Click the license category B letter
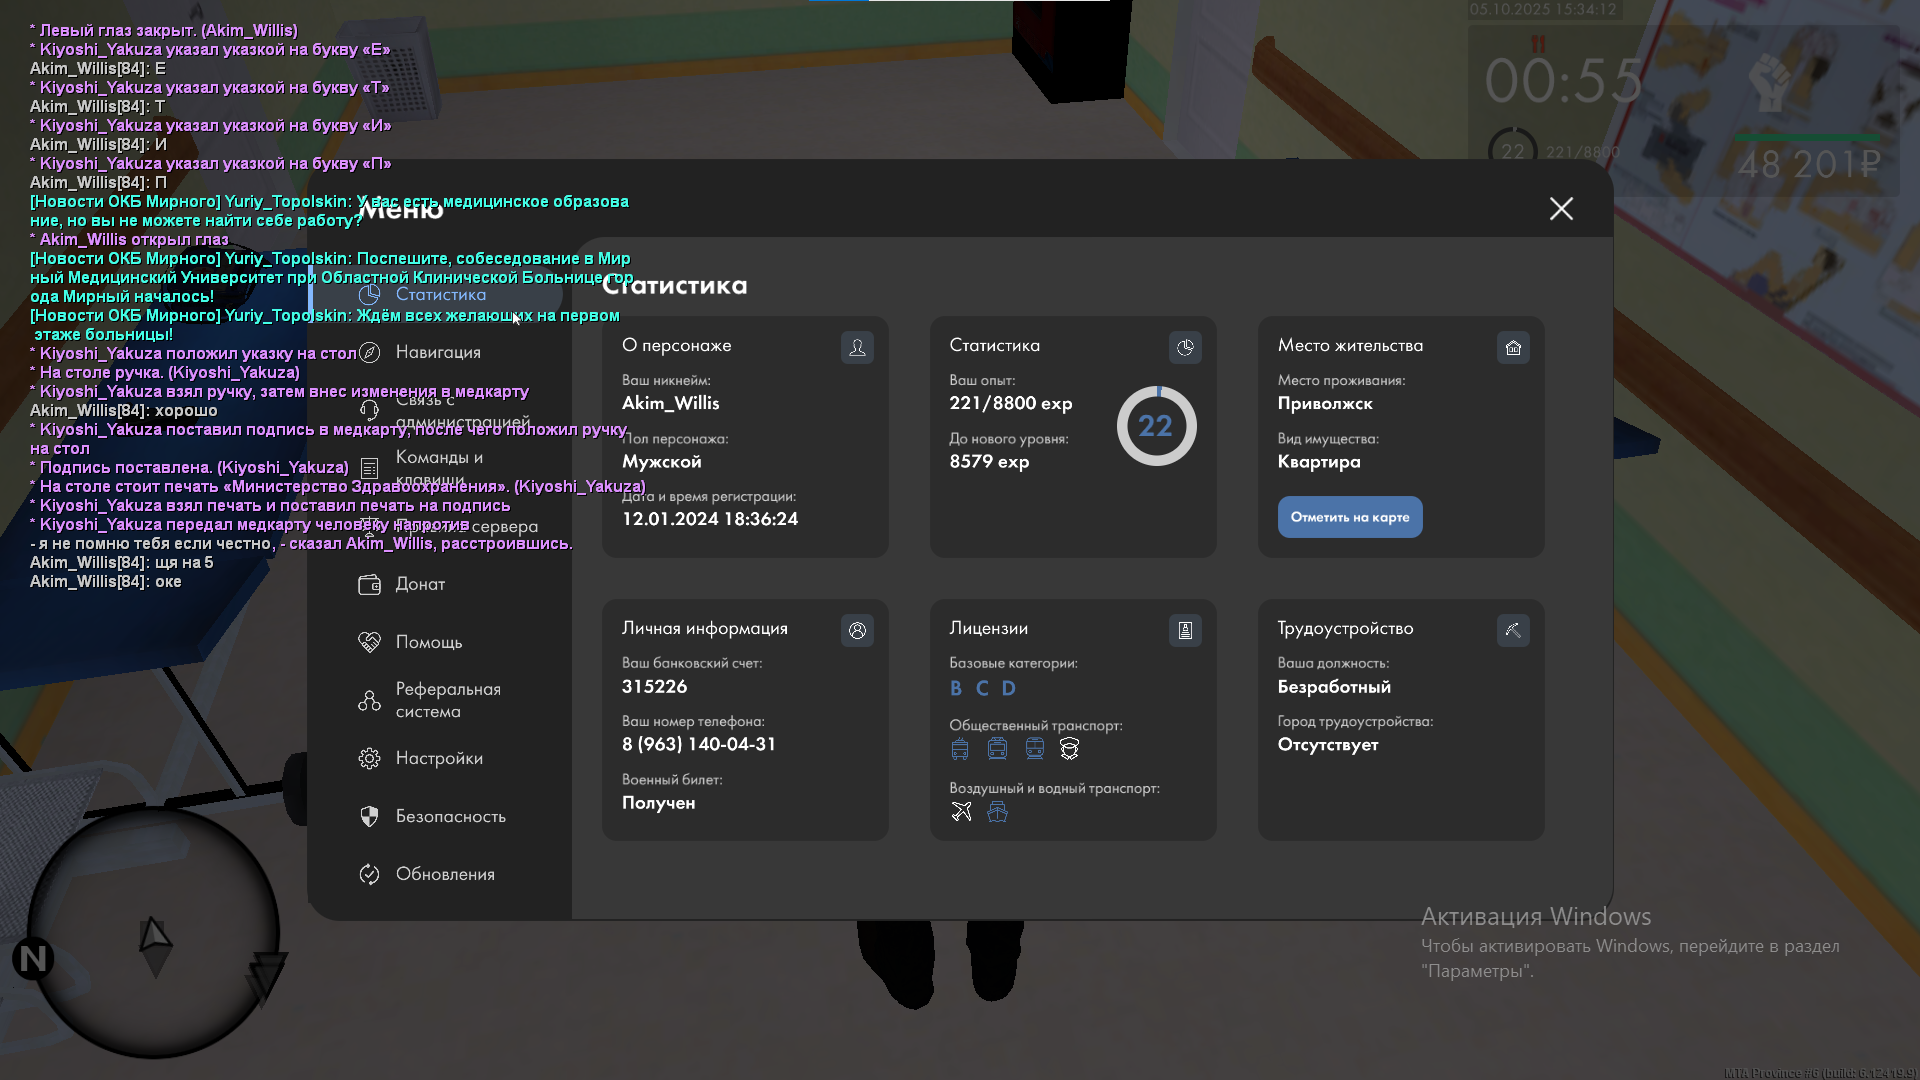 click(956, 689)
